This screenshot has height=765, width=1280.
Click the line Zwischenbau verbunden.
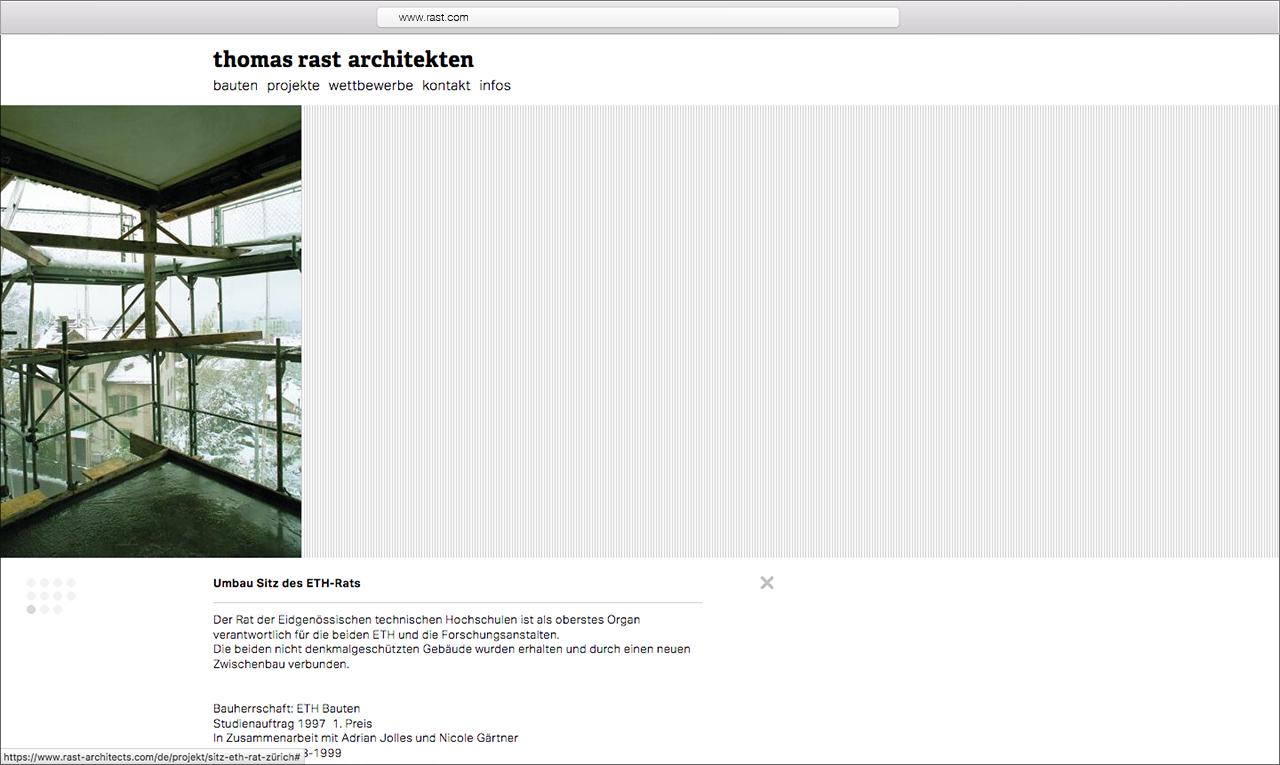(x=281, y=664)
